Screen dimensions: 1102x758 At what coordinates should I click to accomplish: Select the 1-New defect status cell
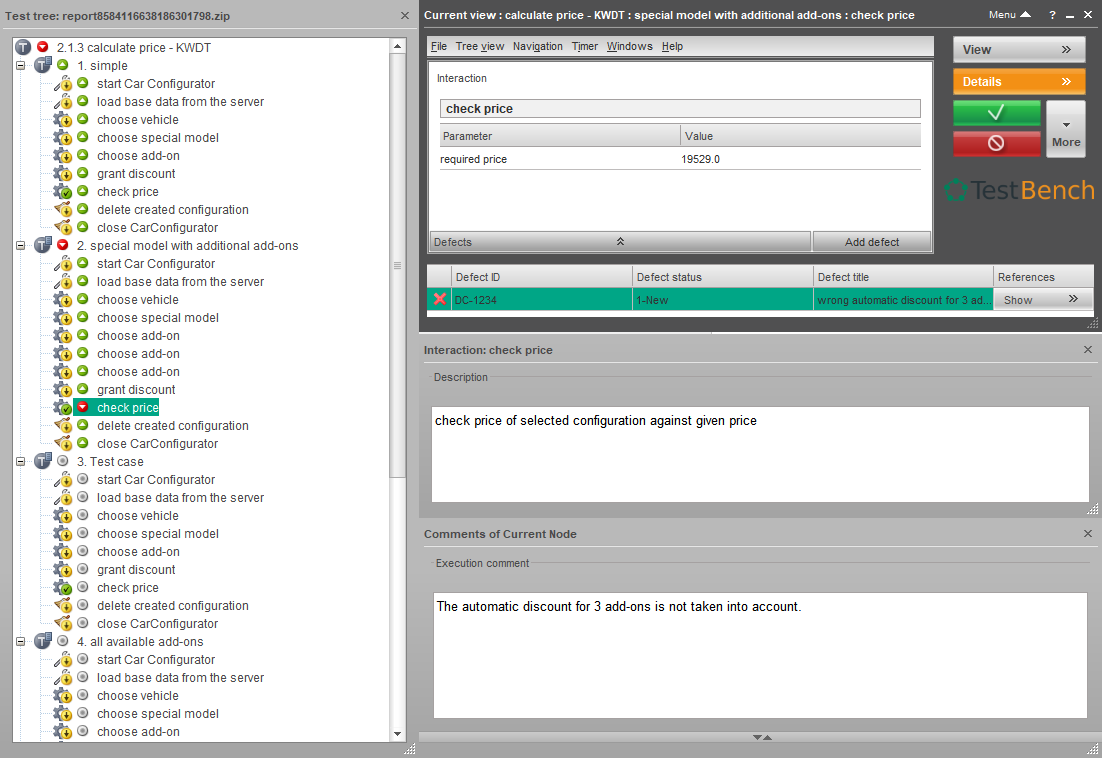tap(722, 300)
